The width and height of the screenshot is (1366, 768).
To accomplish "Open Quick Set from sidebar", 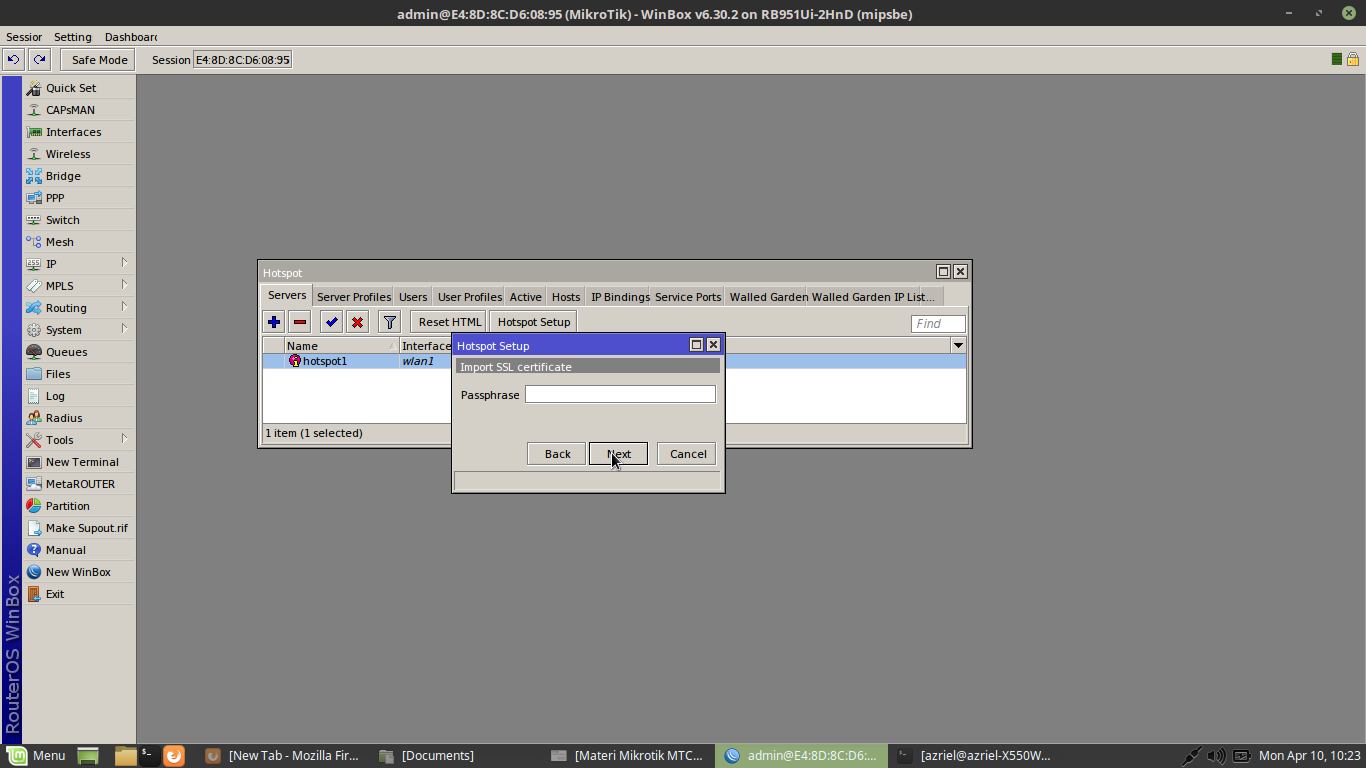I will pos(79,88).
